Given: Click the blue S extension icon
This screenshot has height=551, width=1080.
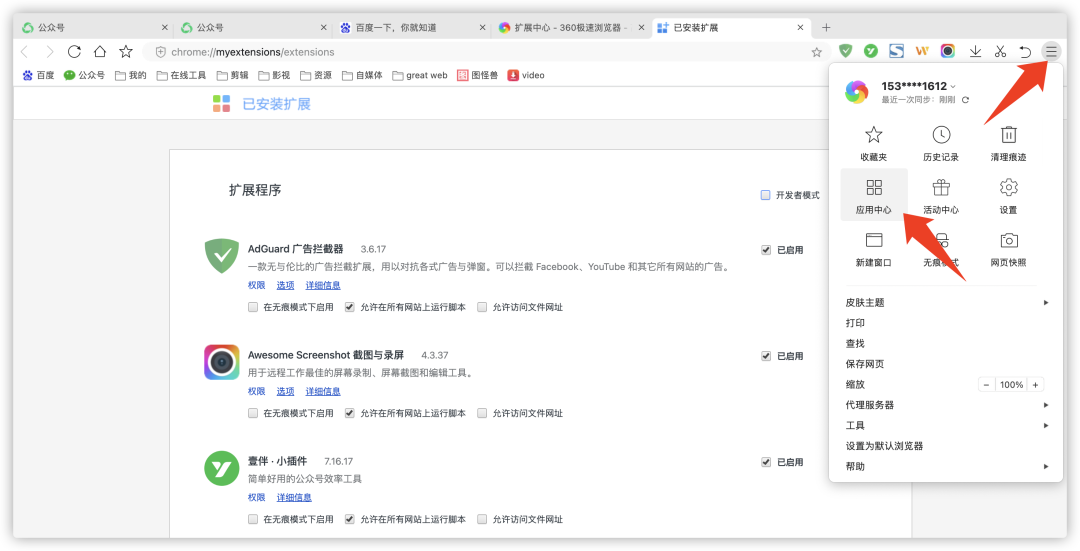Looking at the screenshot, I should click(896, 50).
